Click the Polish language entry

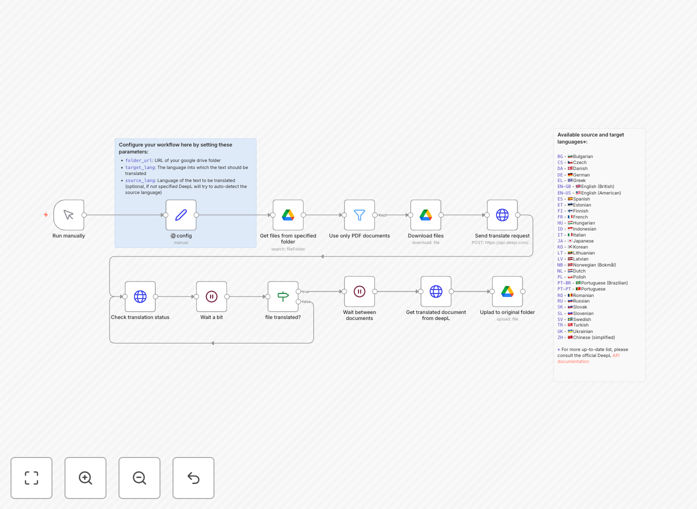[x=572, y=277]
